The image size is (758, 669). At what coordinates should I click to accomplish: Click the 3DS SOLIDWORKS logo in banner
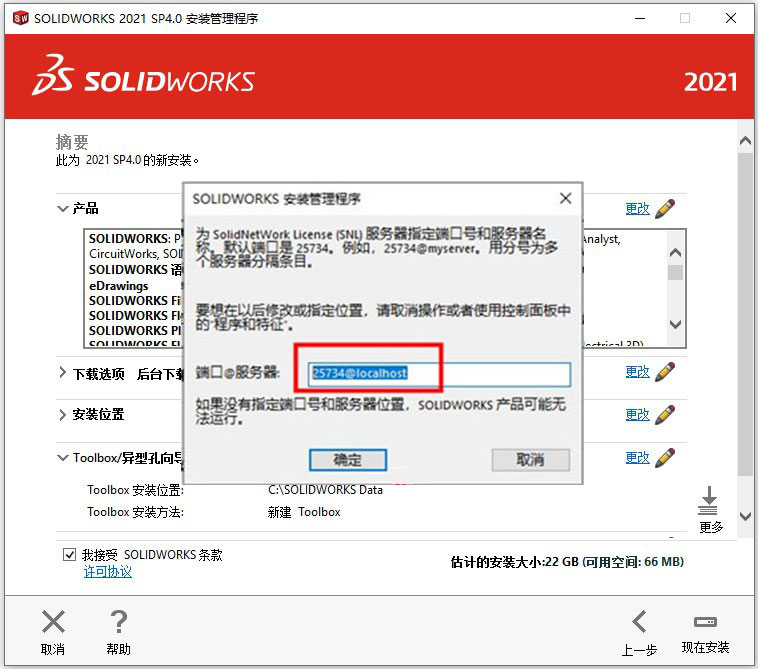(144, 76)
